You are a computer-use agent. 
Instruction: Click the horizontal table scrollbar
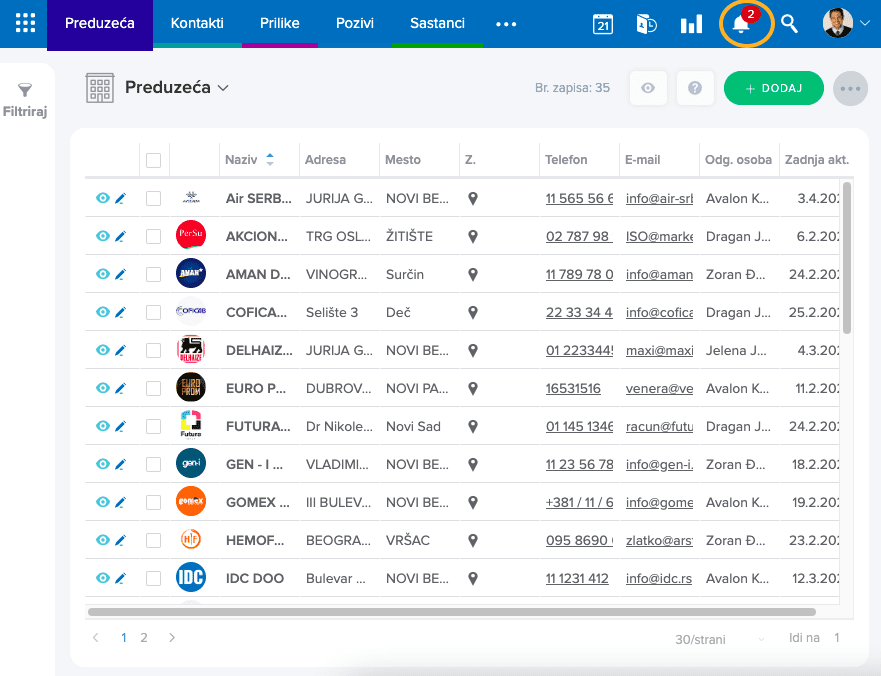point(452,612)
